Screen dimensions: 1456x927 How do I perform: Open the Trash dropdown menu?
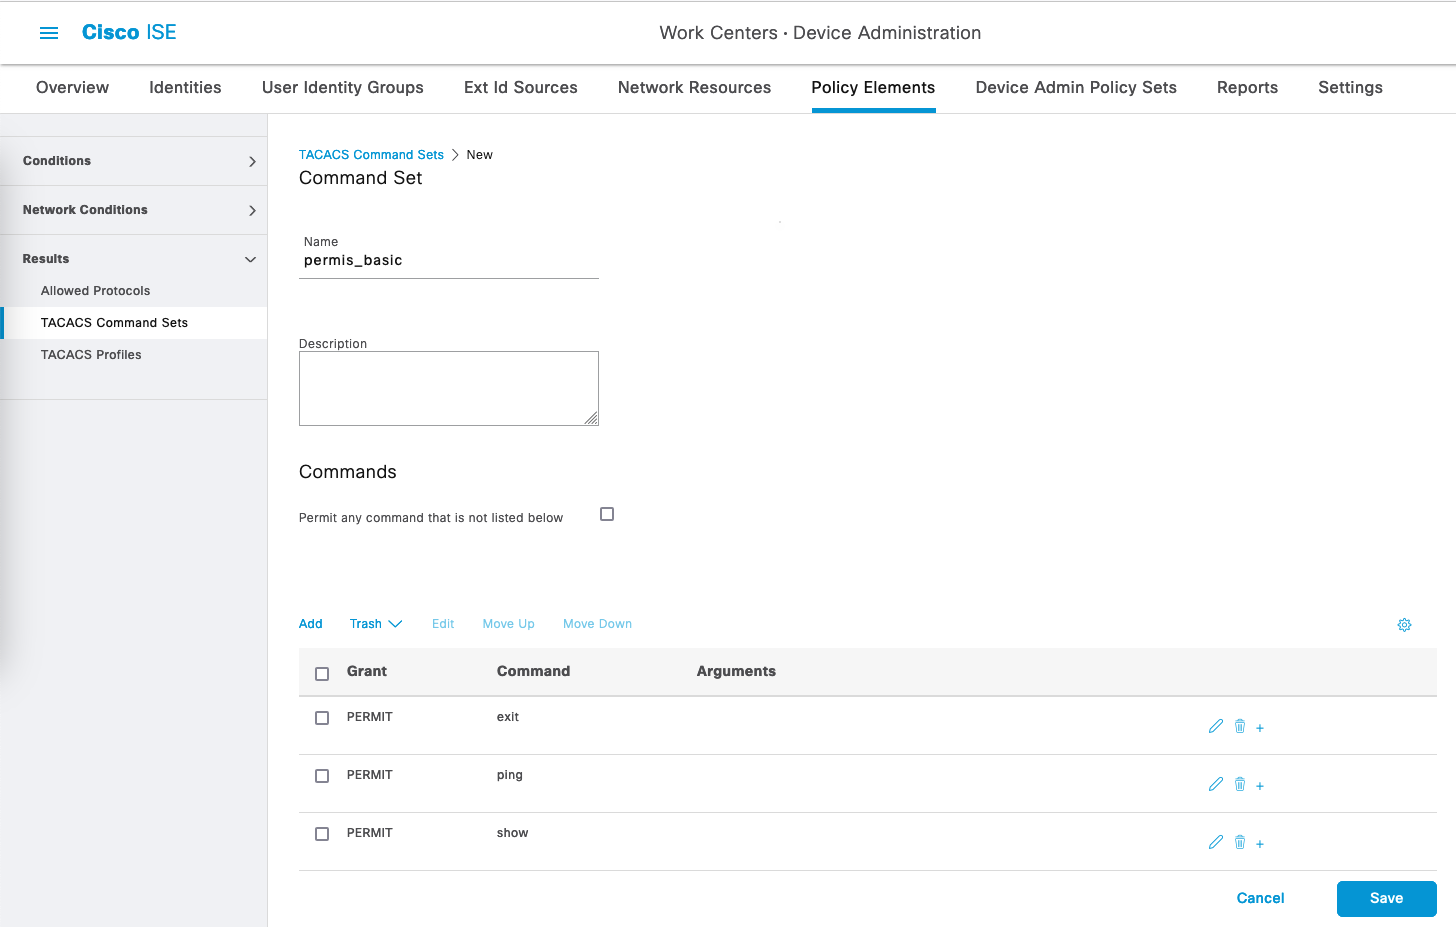(375, 624)
